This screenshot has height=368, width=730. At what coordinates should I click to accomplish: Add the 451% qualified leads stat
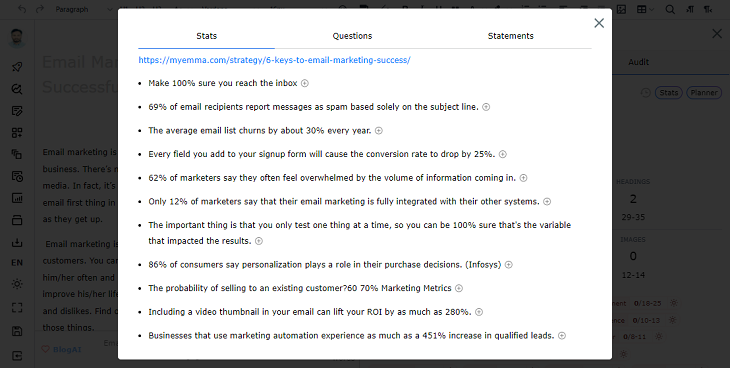(562, 336)
